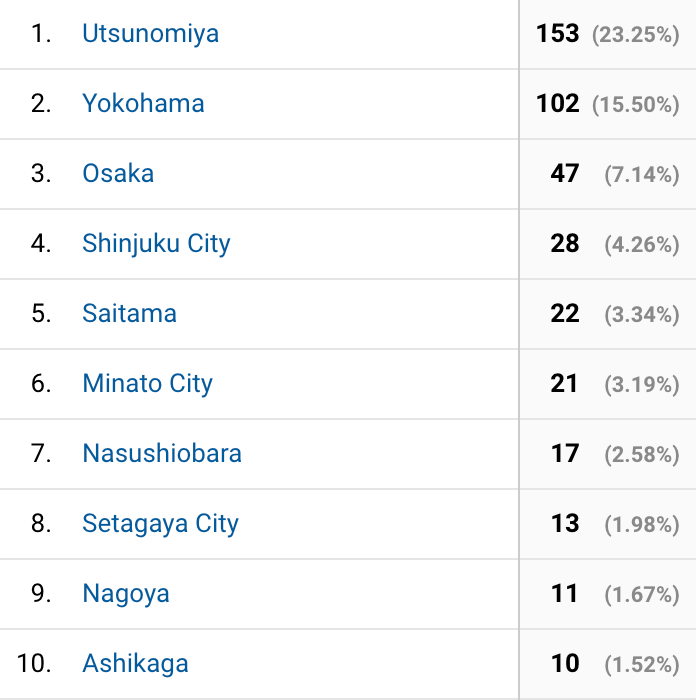This screenshot has width=696, height=700.
Task: Select the Nasushiobara city link
Action: 162,454
